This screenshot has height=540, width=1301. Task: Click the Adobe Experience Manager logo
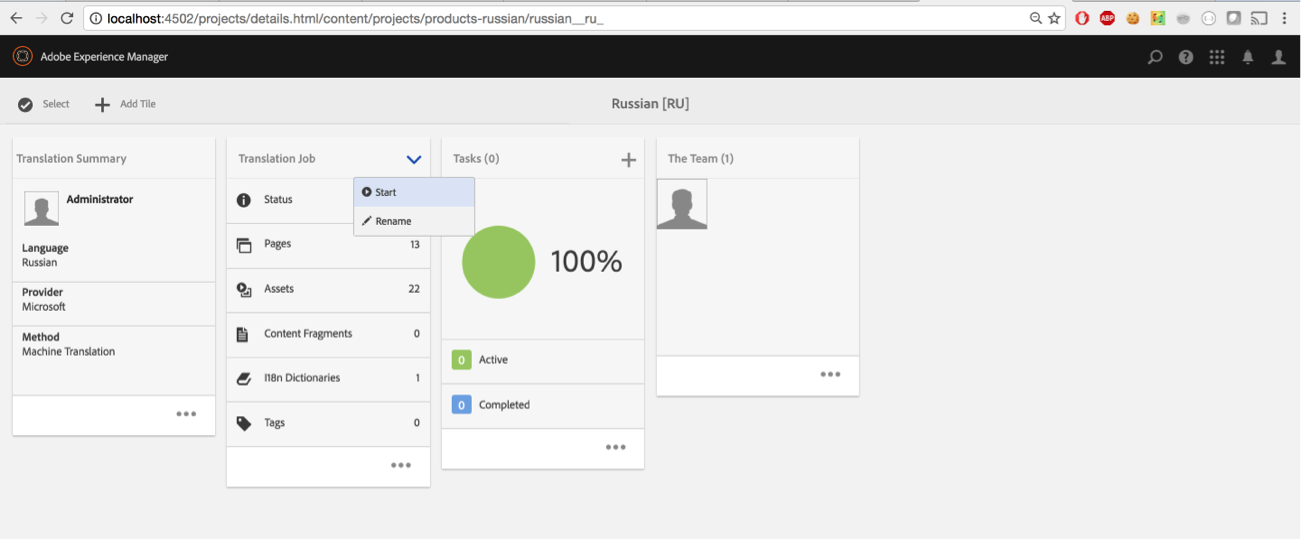coord(22,57)
